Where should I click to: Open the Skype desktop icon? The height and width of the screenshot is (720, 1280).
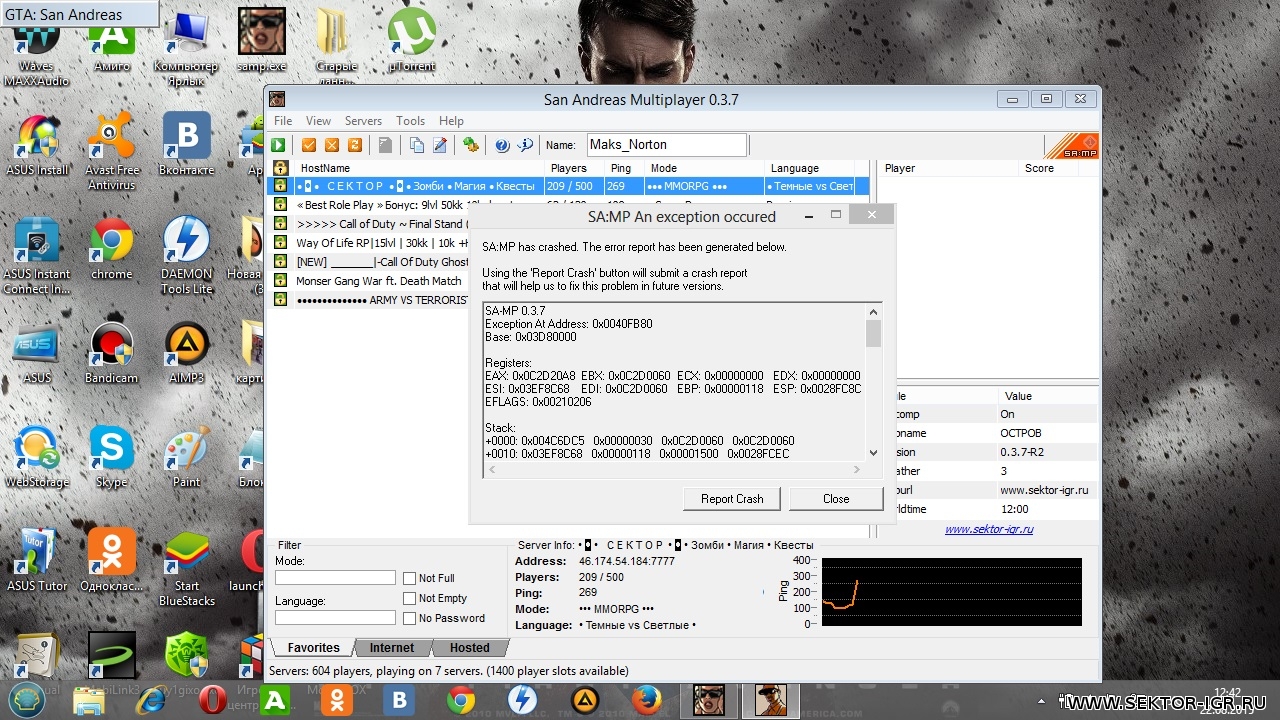(111, 457)
